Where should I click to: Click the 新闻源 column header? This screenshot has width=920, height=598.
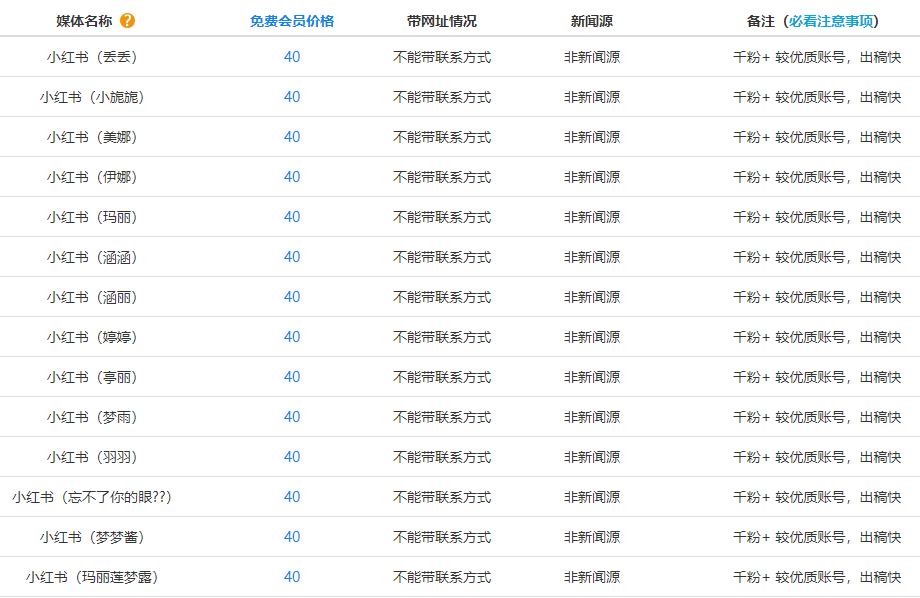(592, 21)
